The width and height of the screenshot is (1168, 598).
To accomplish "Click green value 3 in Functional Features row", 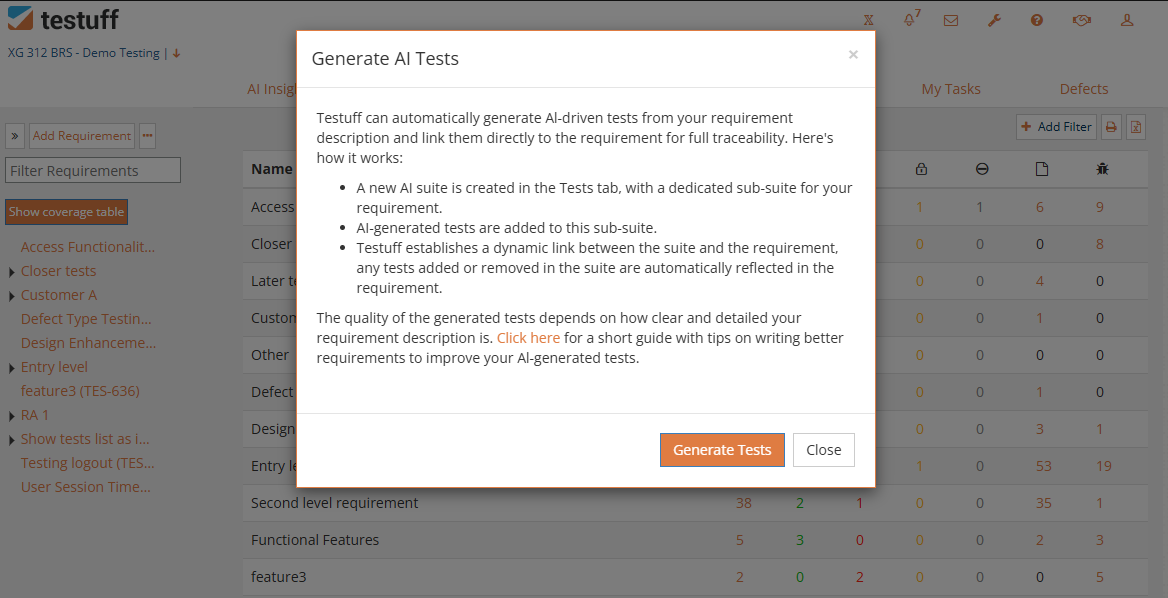I will click(800, 540).
